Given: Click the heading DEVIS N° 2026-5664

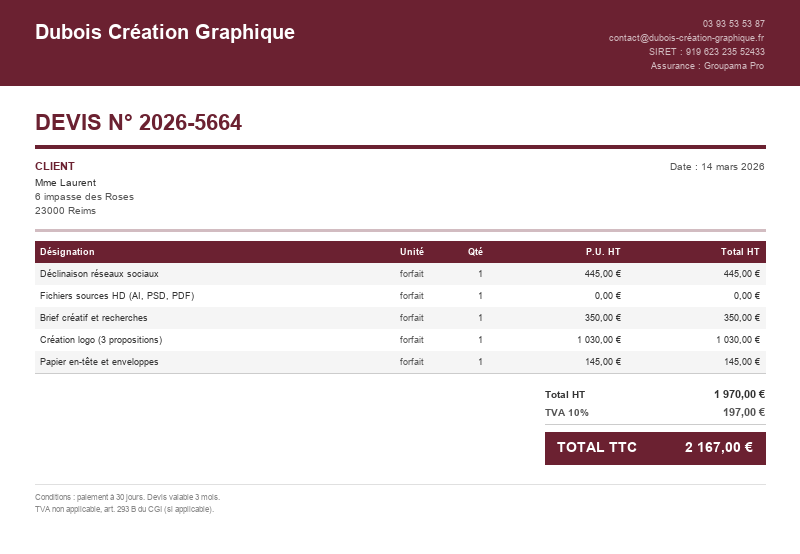Looking at the screenshot, I should tap(138, 122).
